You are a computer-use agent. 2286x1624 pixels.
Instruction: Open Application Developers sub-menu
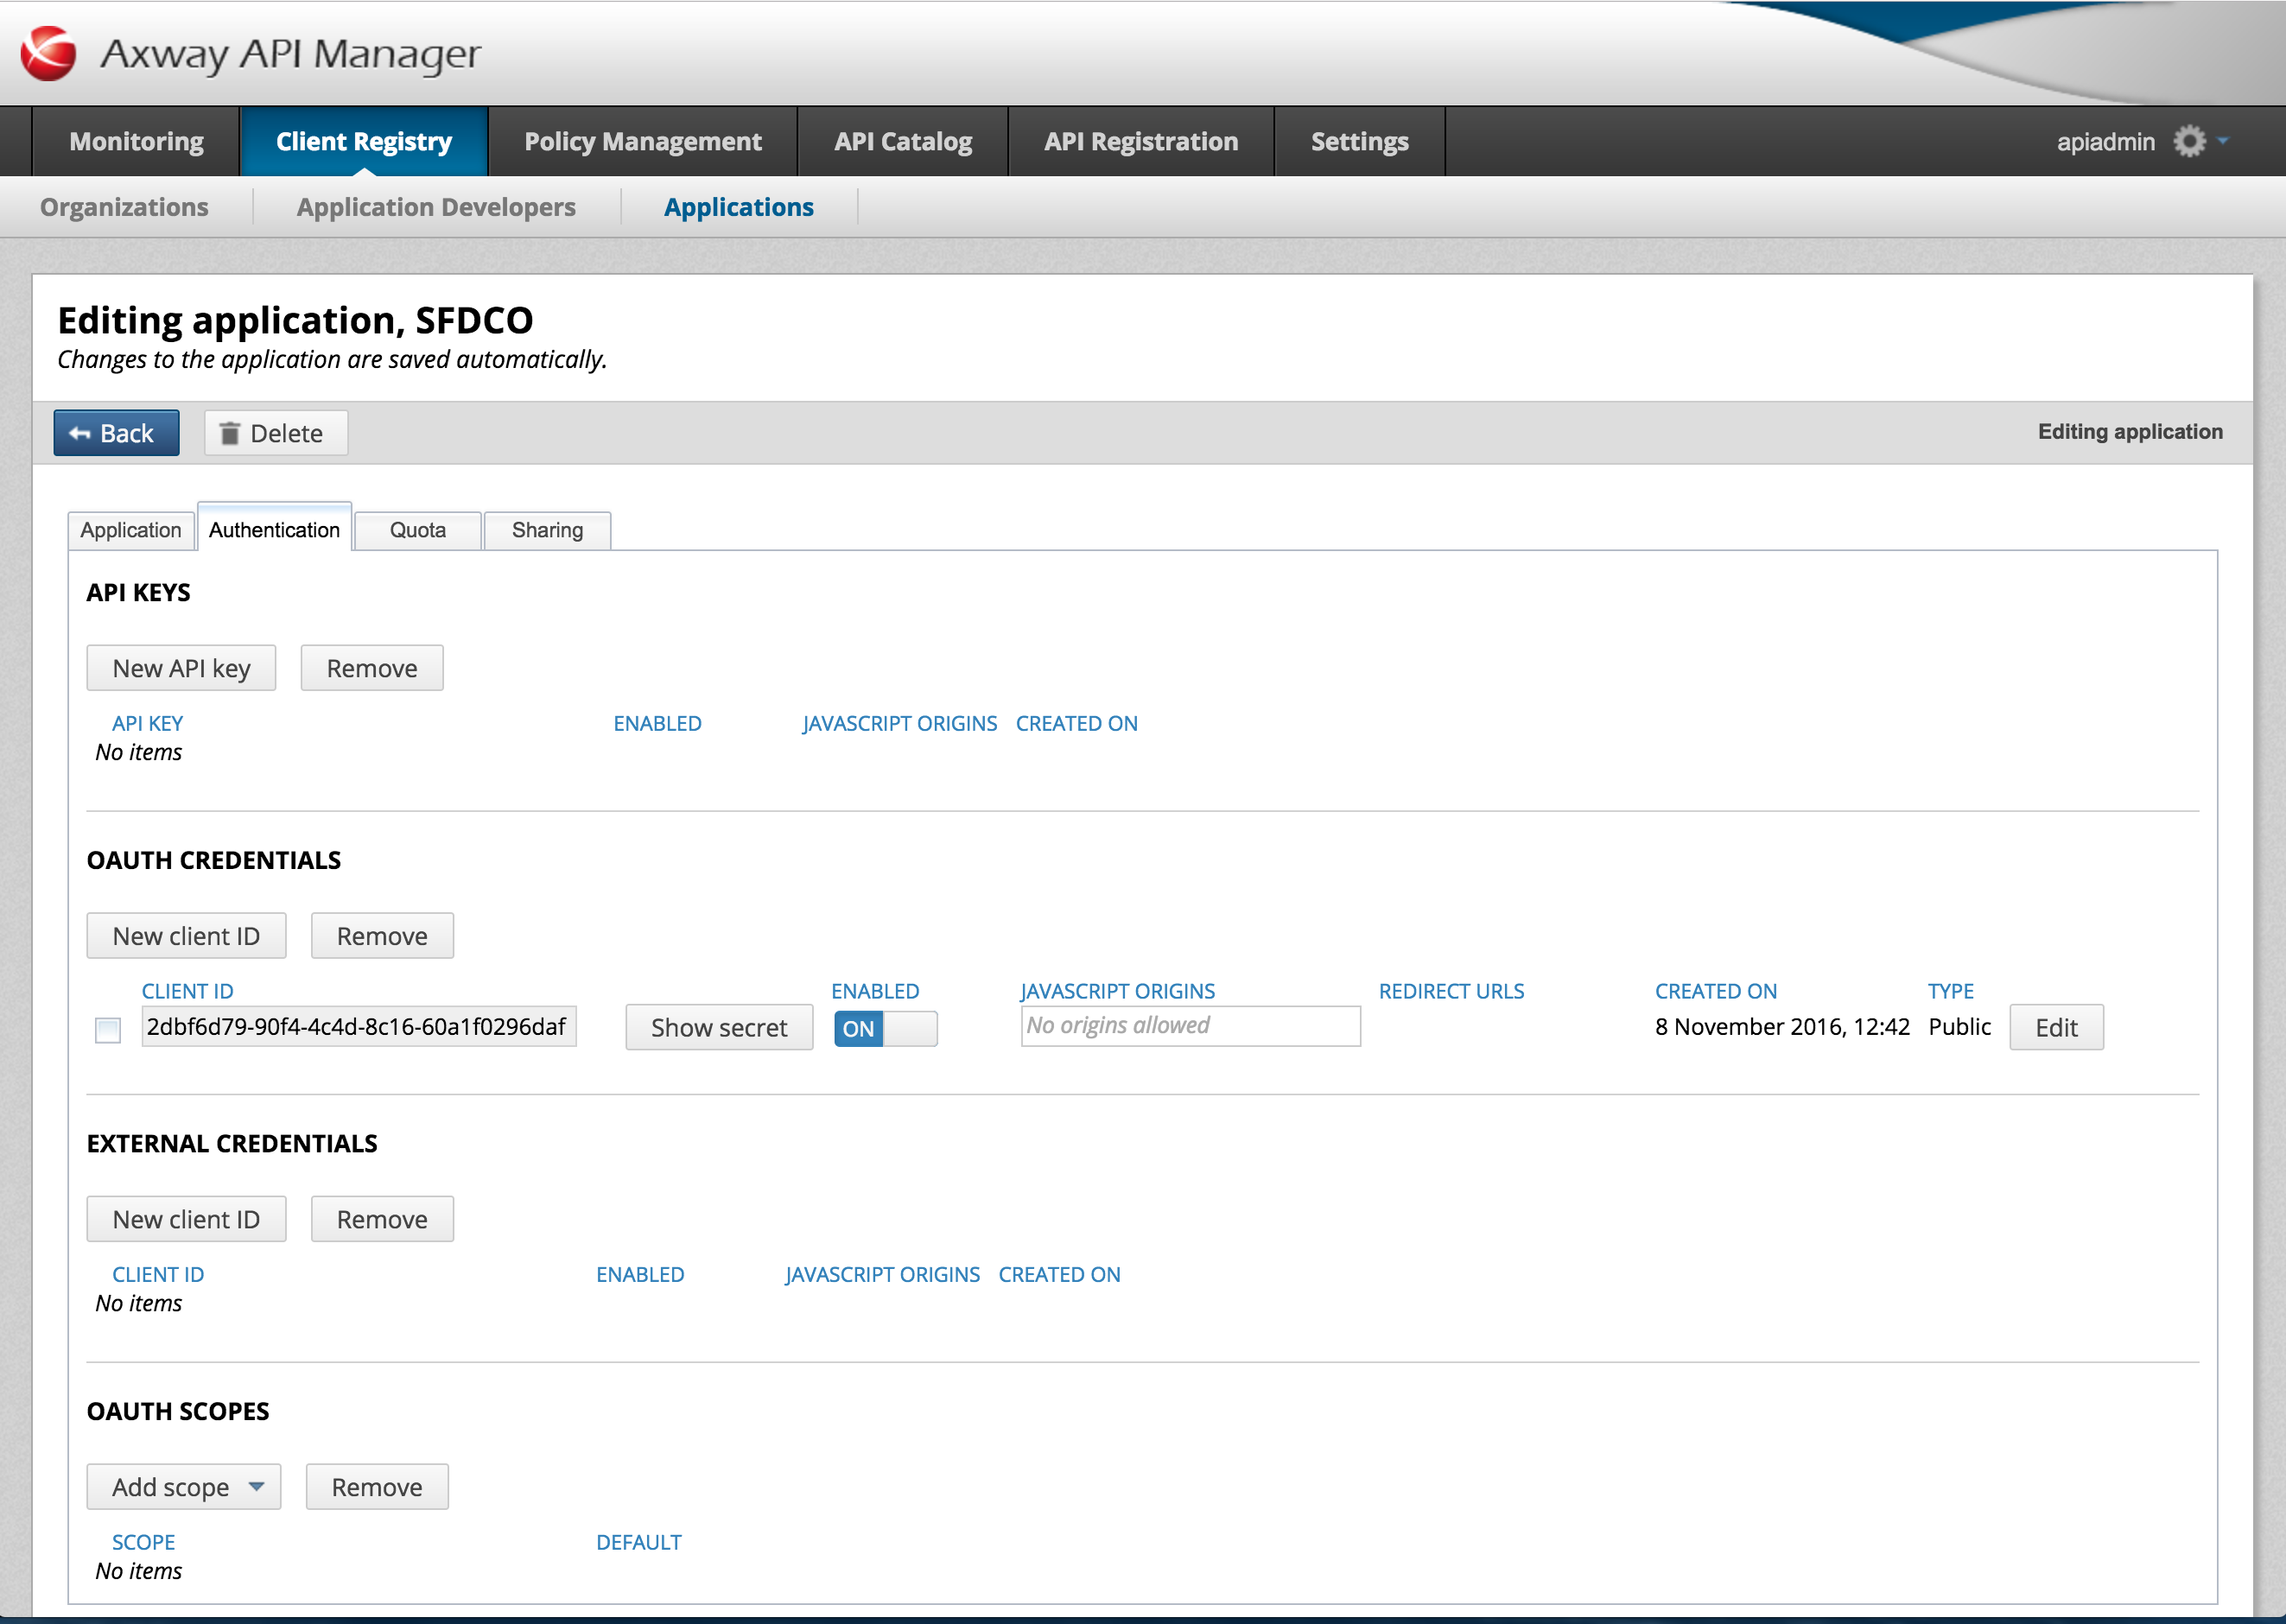(x=436, y=207)
